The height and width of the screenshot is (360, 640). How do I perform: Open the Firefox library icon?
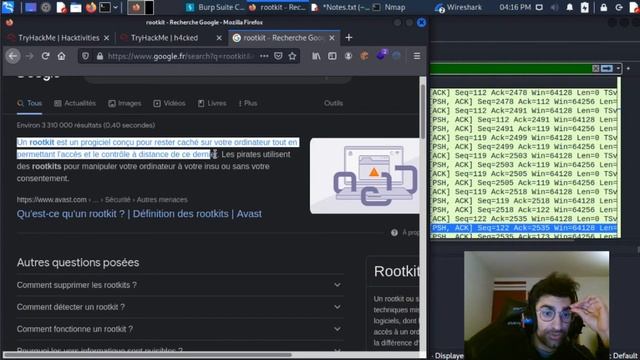point(316,56)
